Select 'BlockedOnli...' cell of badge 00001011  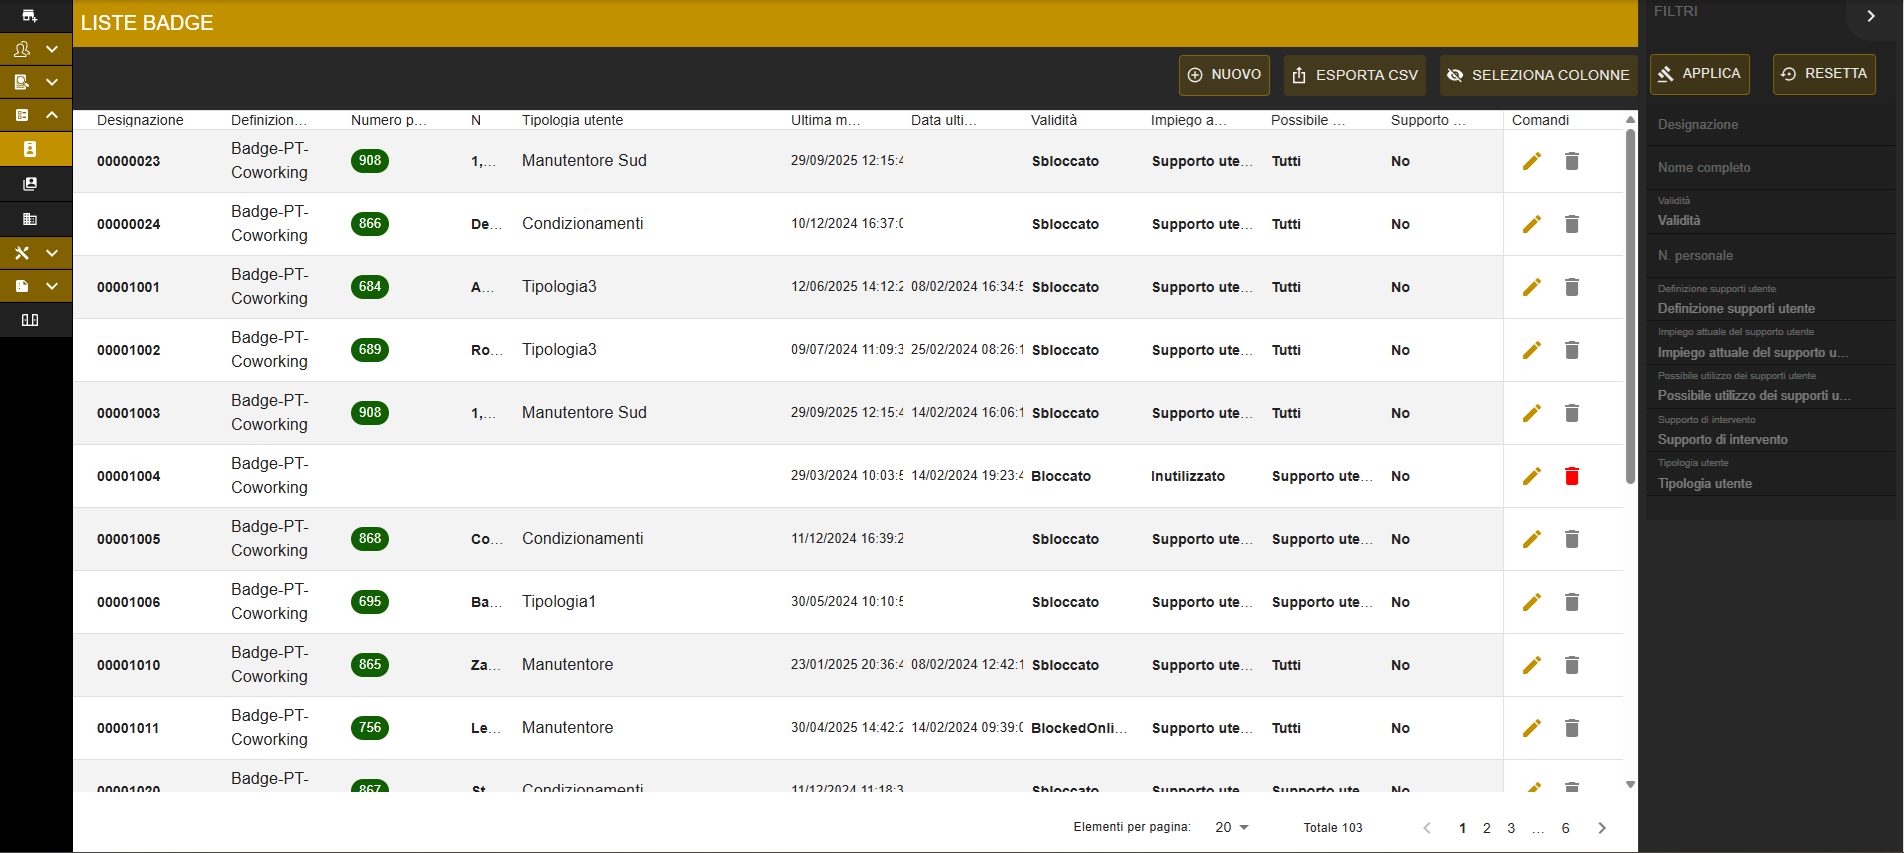pyautogui.click(x=1079, y=728)
